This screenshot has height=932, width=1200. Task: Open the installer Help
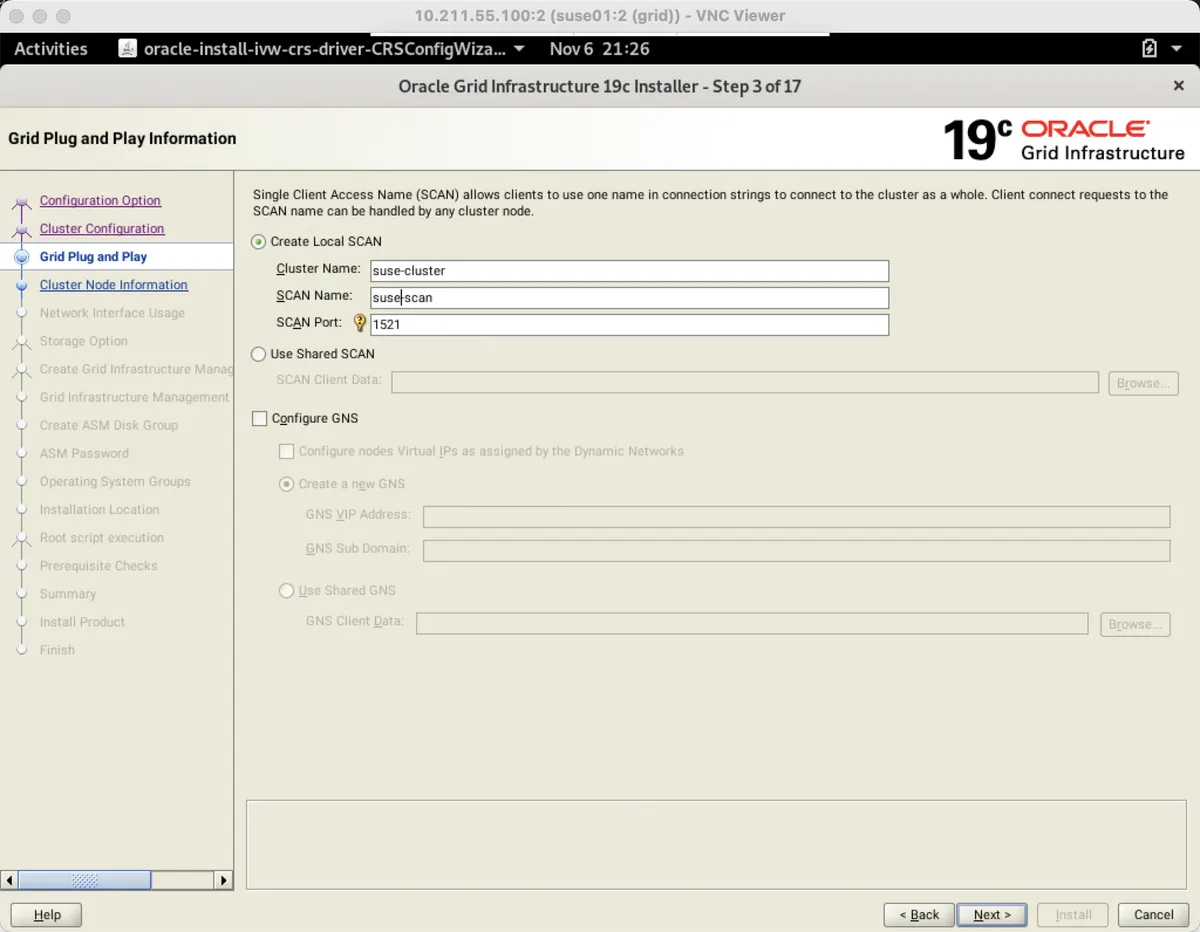click(45, 914)
